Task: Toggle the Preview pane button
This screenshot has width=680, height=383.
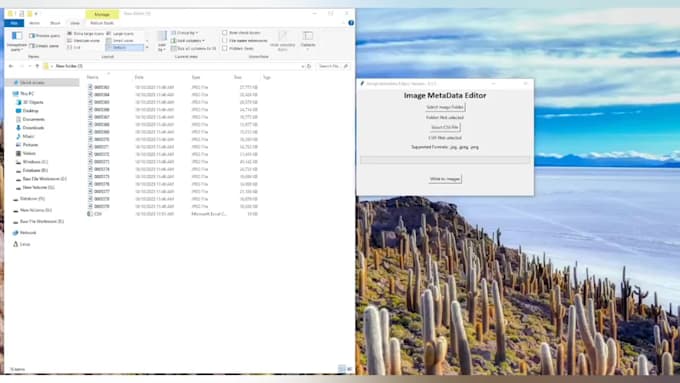Action: [x=45, y=36]
